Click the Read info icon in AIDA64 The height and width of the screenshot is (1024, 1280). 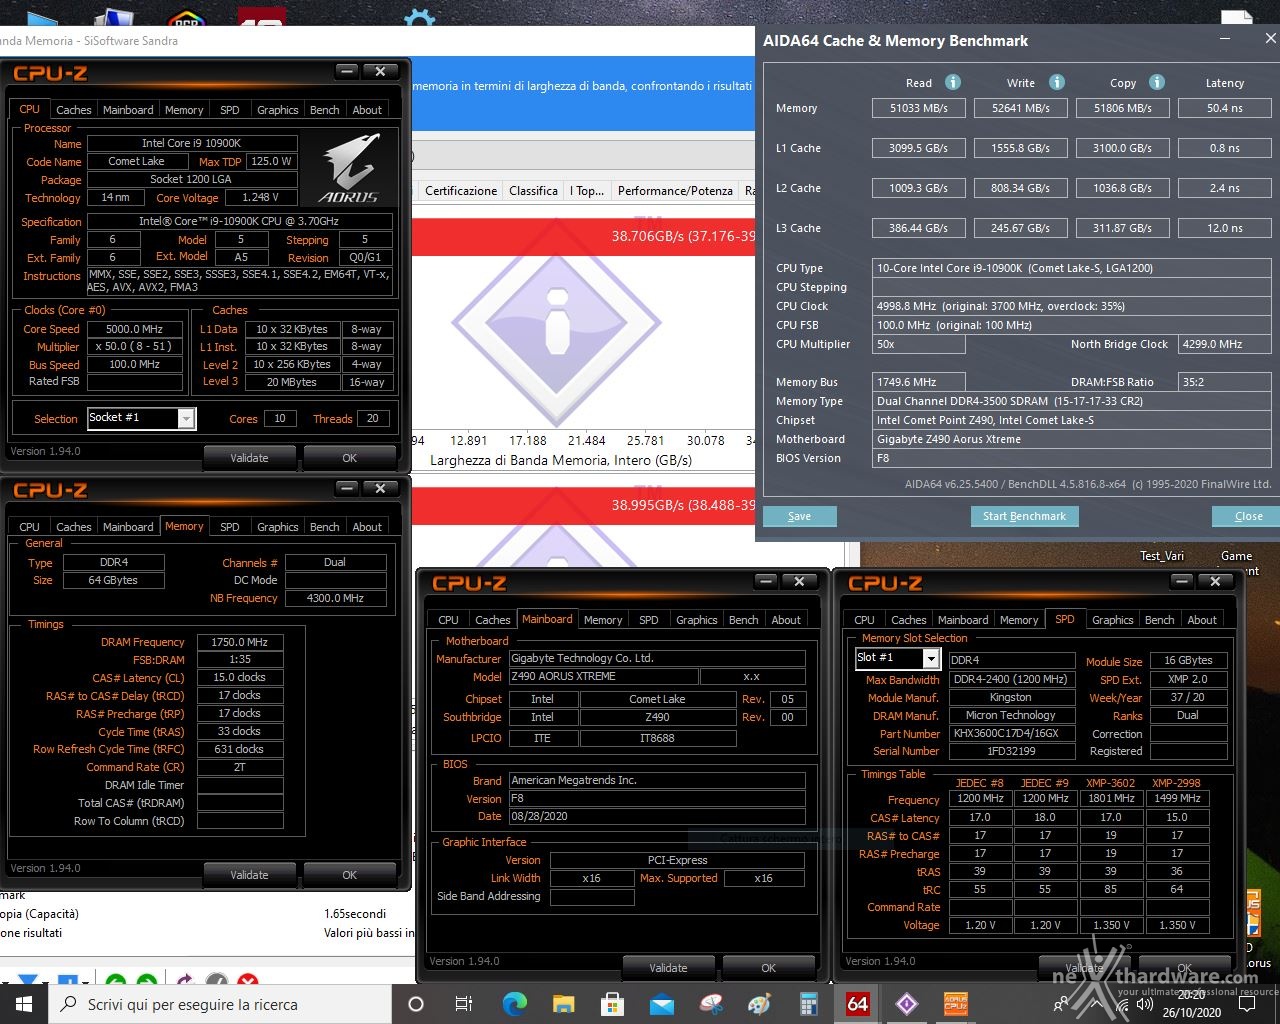pos(953,82)
